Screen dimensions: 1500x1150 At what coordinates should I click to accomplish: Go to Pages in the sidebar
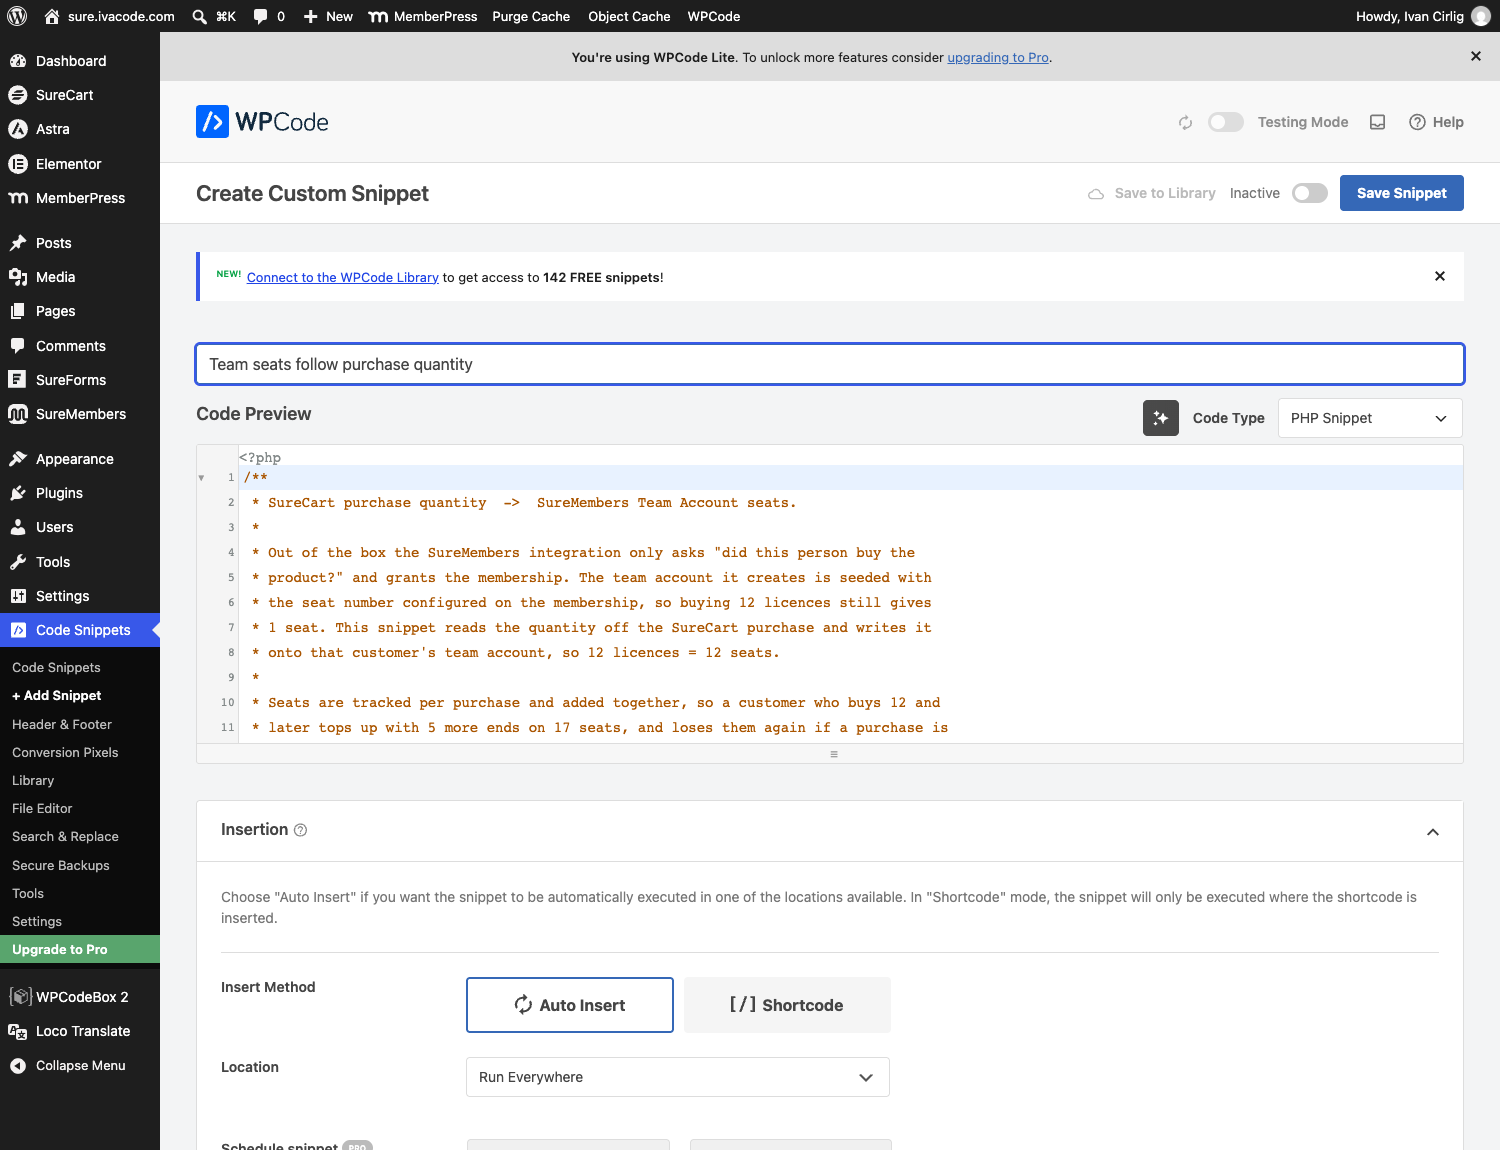tap(80, 311)
